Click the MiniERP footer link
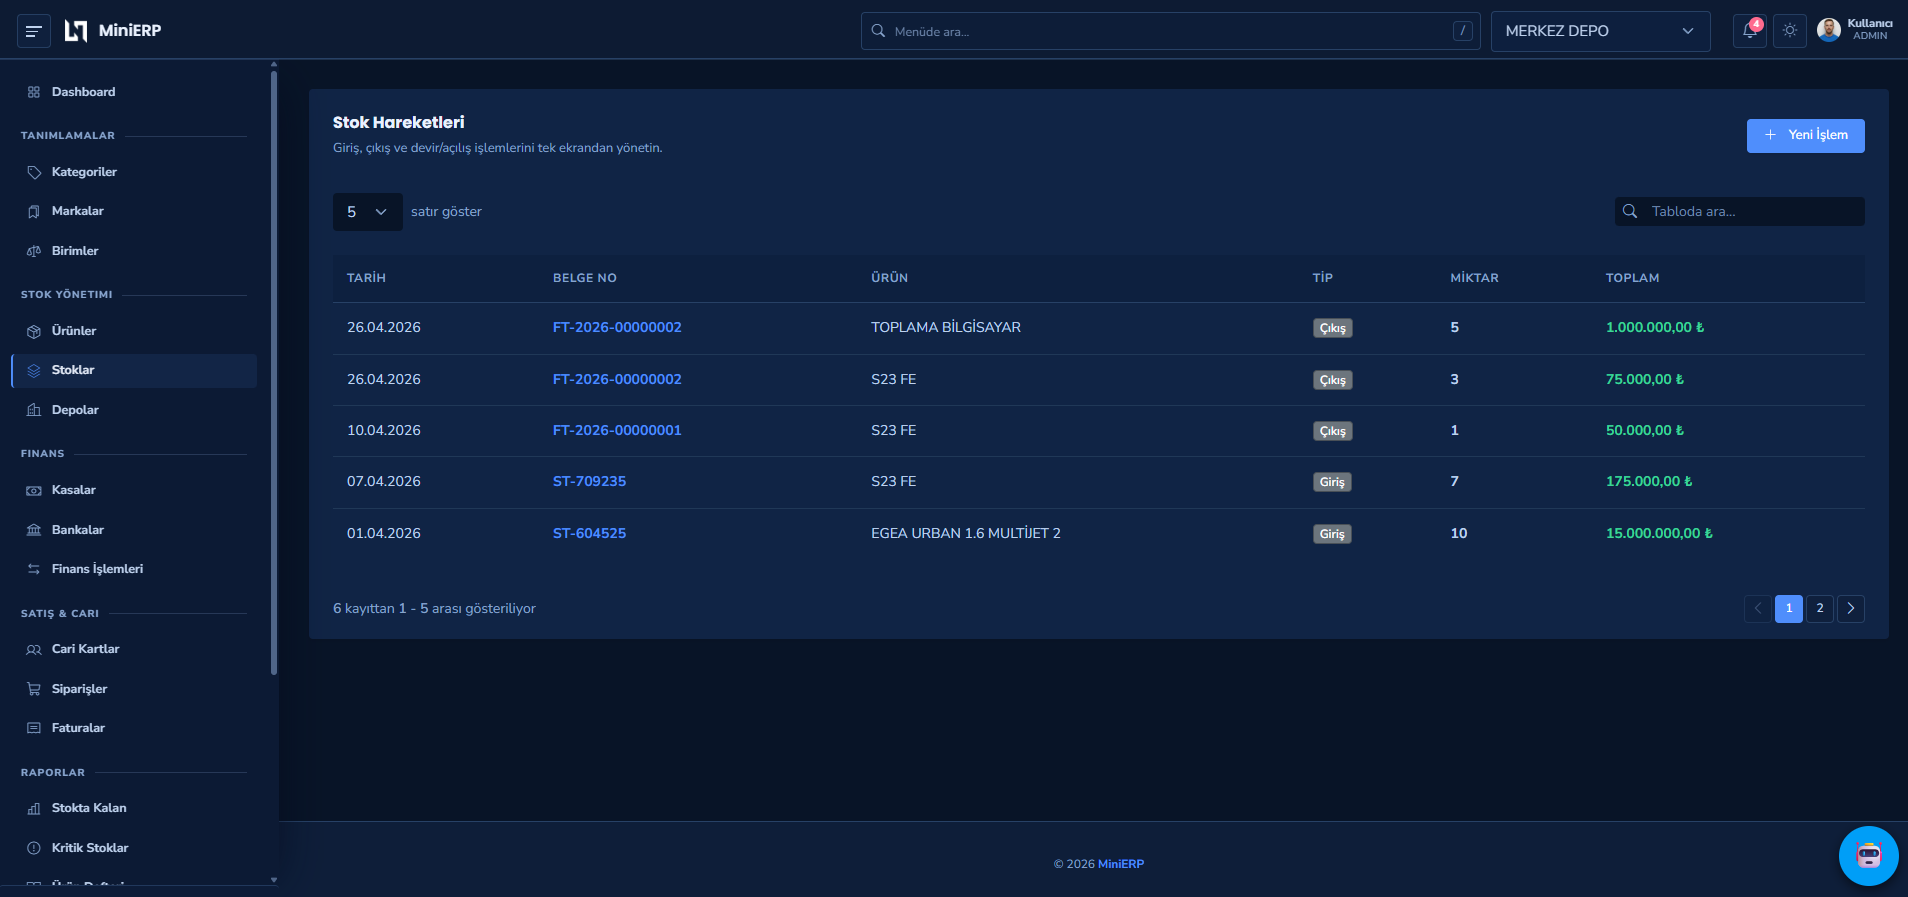Screen dimensions: 1908x897 pos(1121,864)
